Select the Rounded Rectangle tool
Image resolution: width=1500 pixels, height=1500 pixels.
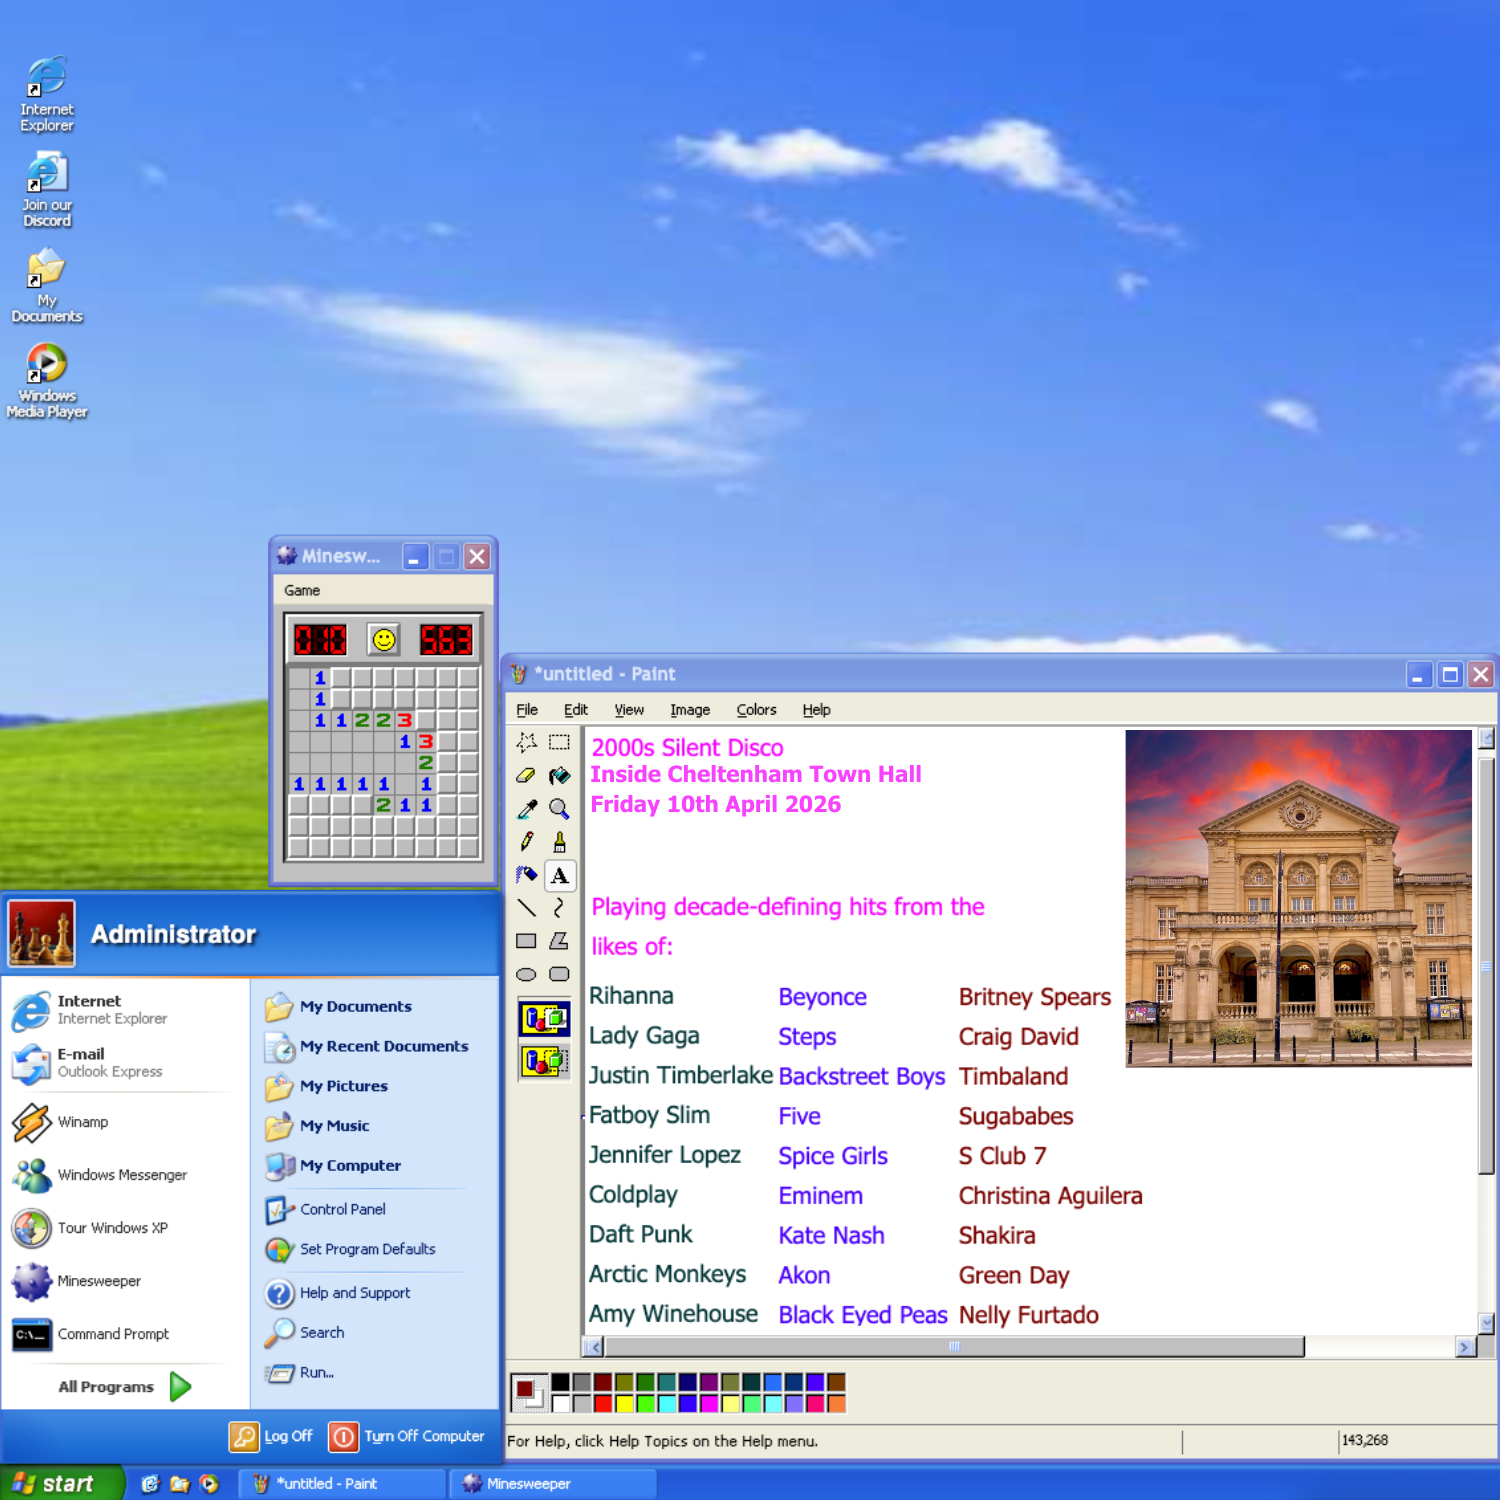coord(559,974)
